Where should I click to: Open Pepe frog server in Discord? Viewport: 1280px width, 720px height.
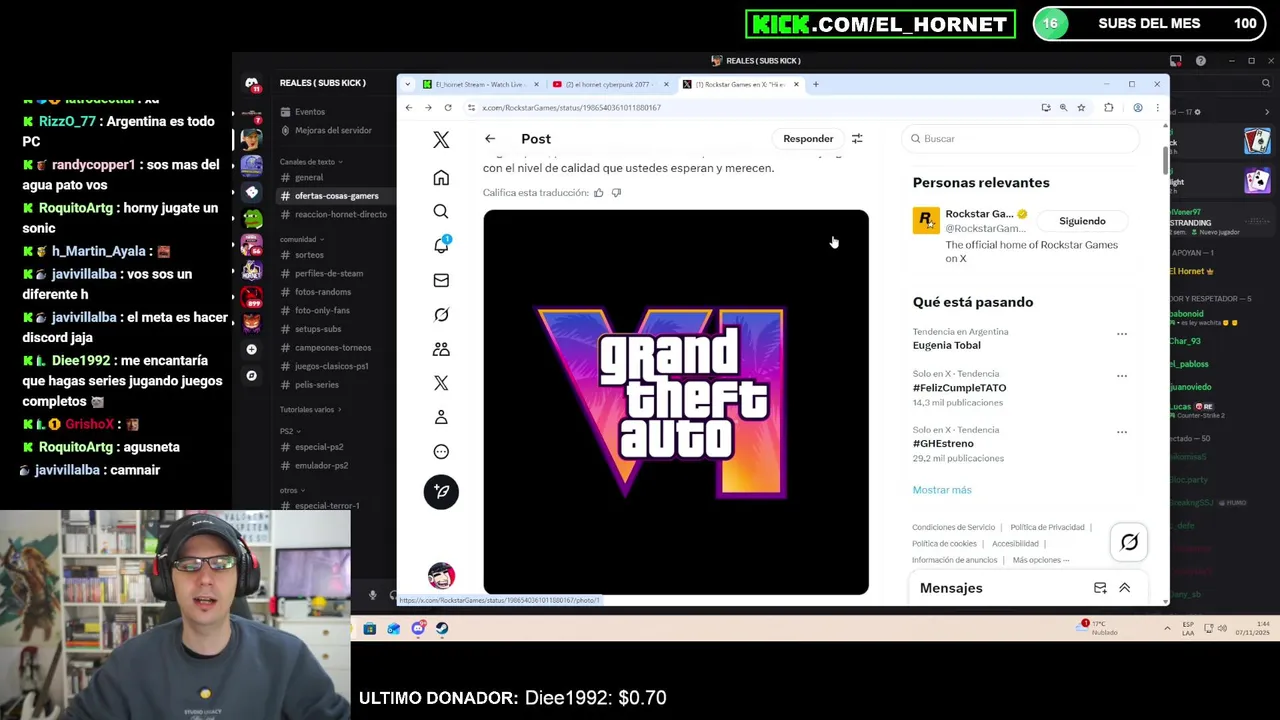click(x=252, y=218)
